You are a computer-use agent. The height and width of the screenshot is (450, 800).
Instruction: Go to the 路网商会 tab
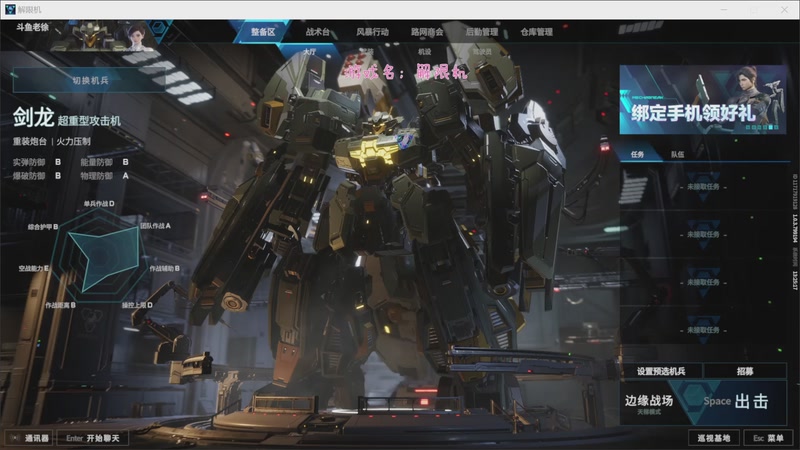427,32
